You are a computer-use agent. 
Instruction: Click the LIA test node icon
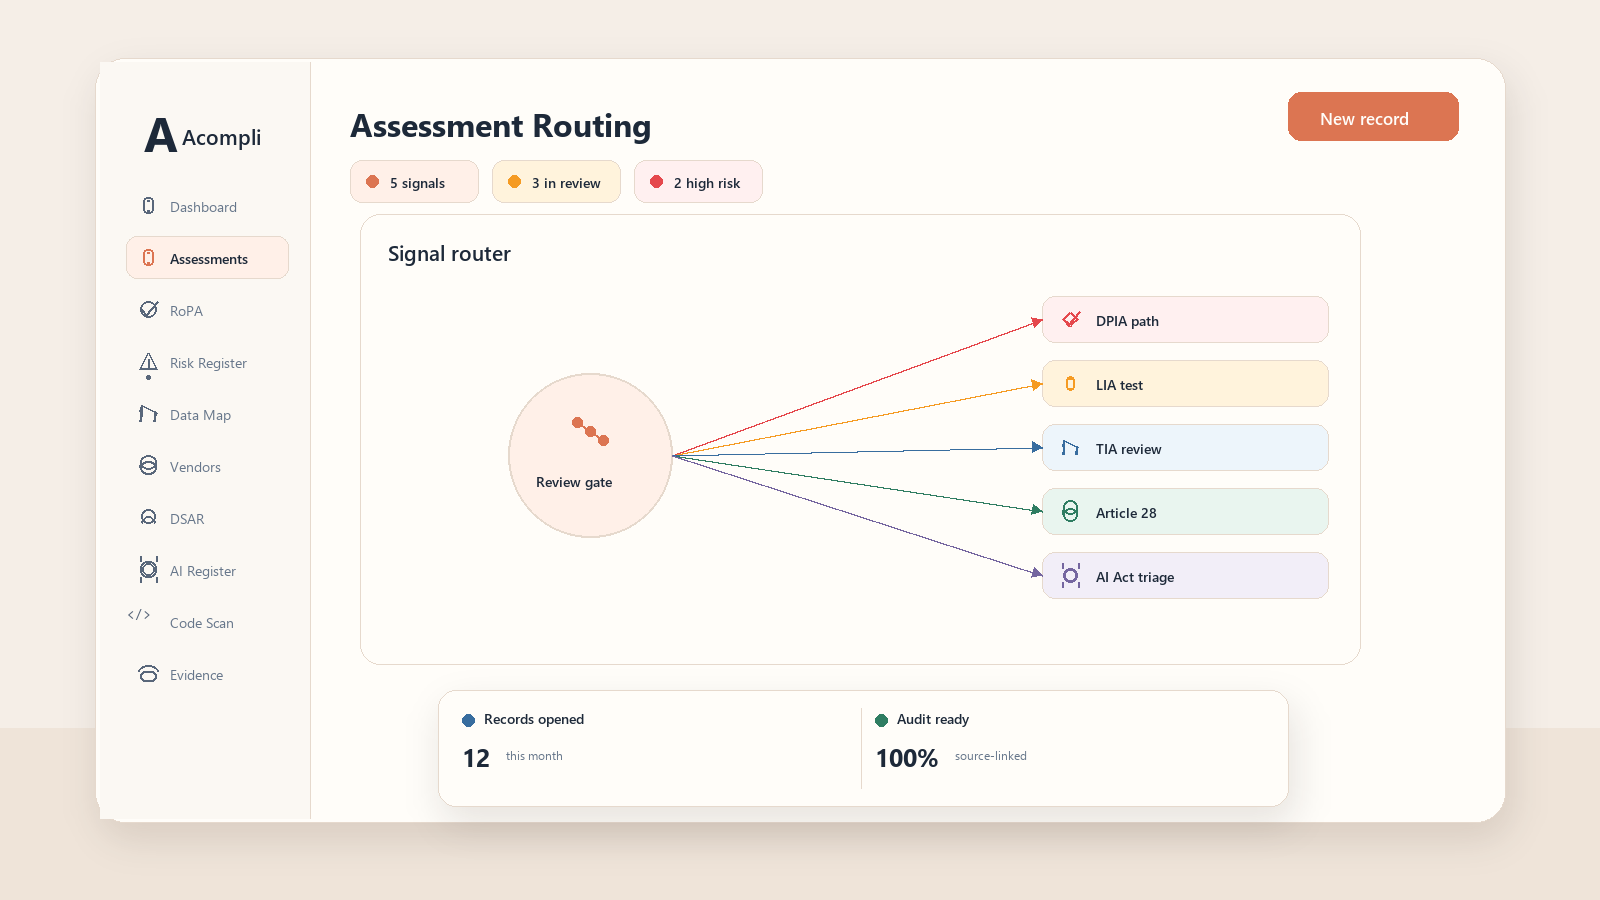tap(1070, 384)
